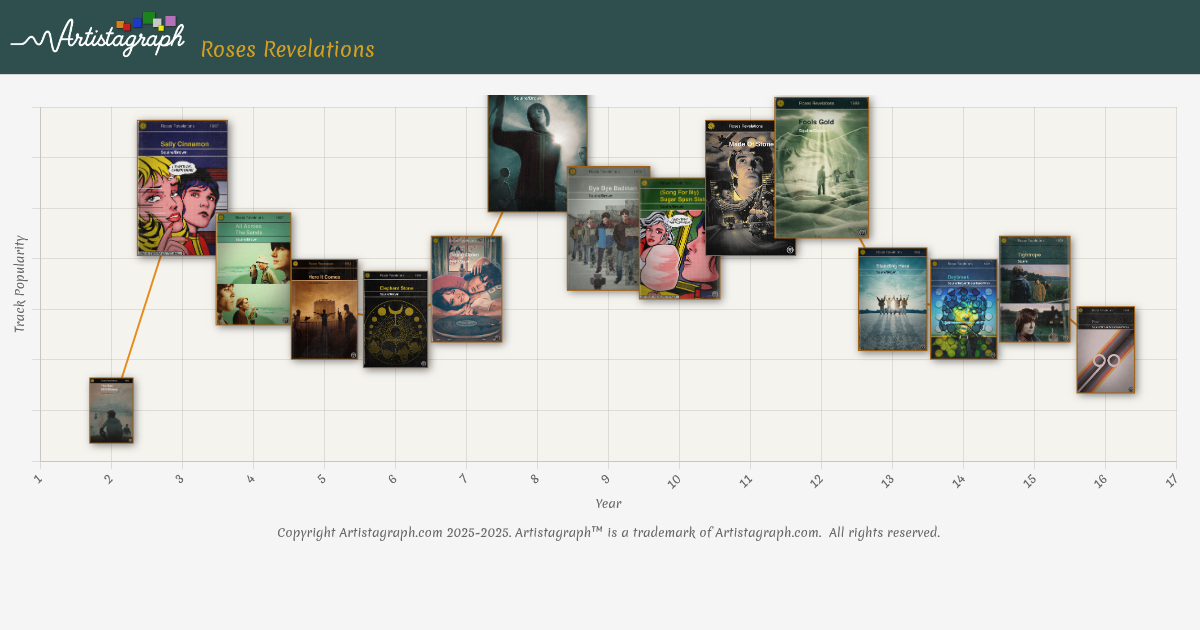
Task: Open the Here It Comes cover
Action: point(324,310)
